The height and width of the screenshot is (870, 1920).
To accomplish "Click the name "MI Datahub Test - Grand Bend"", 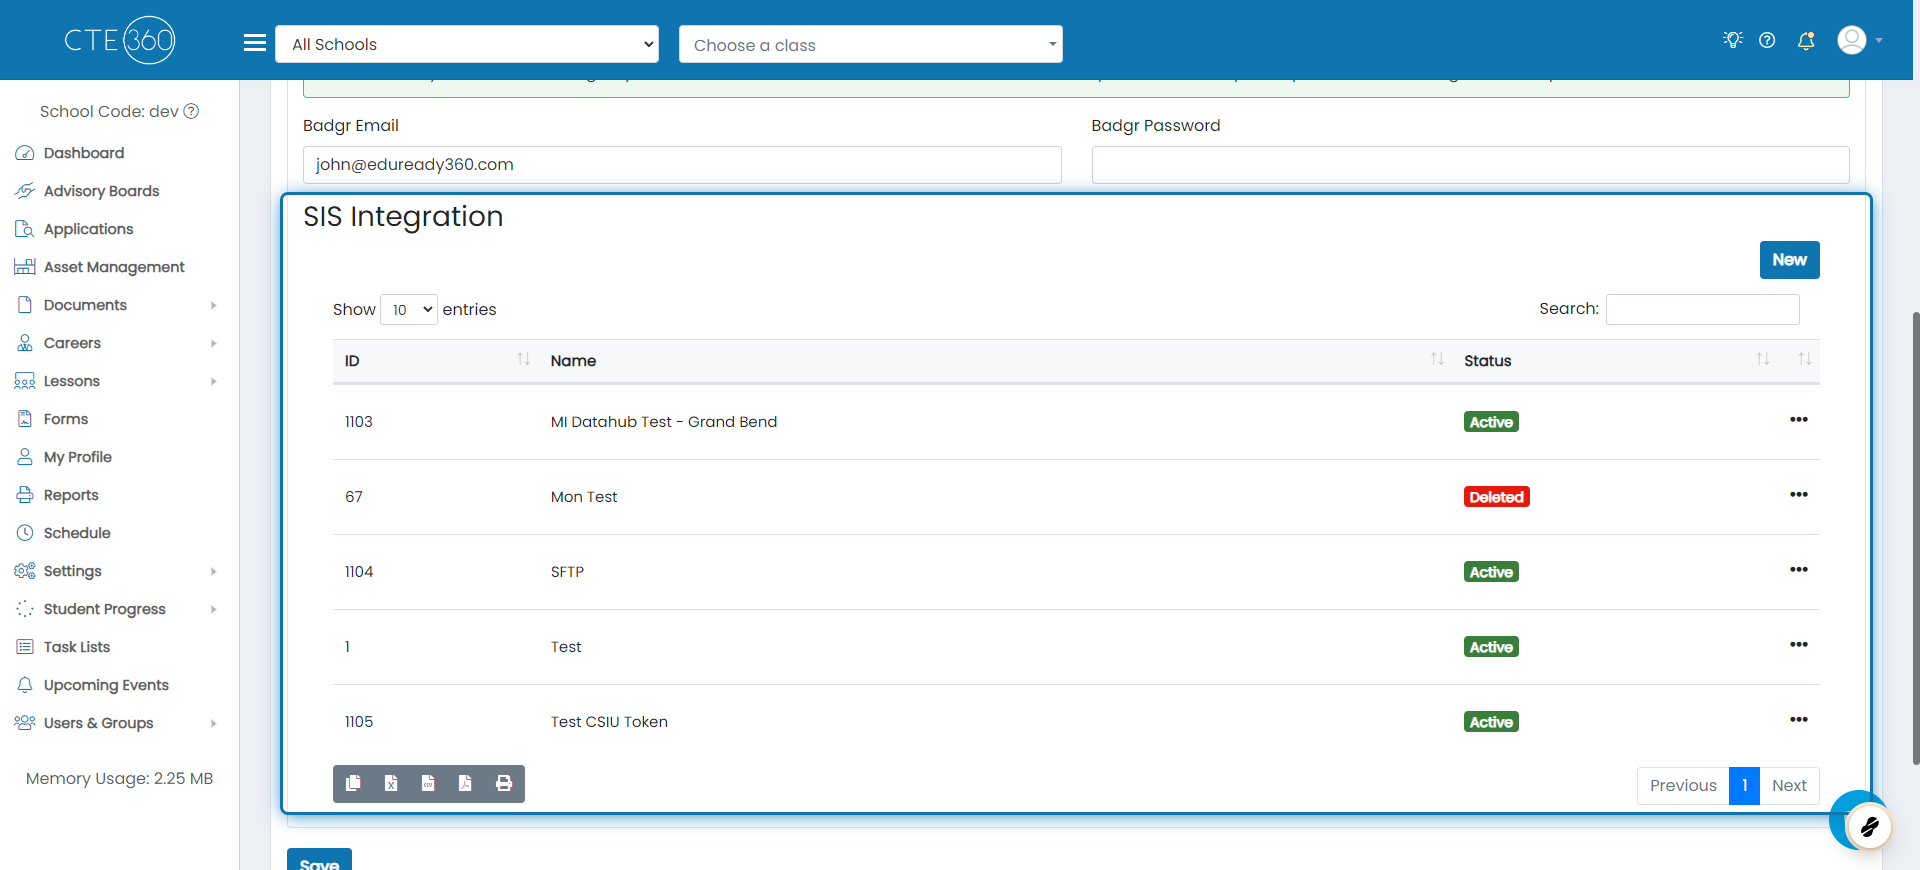I will click(x=664, y=422).
